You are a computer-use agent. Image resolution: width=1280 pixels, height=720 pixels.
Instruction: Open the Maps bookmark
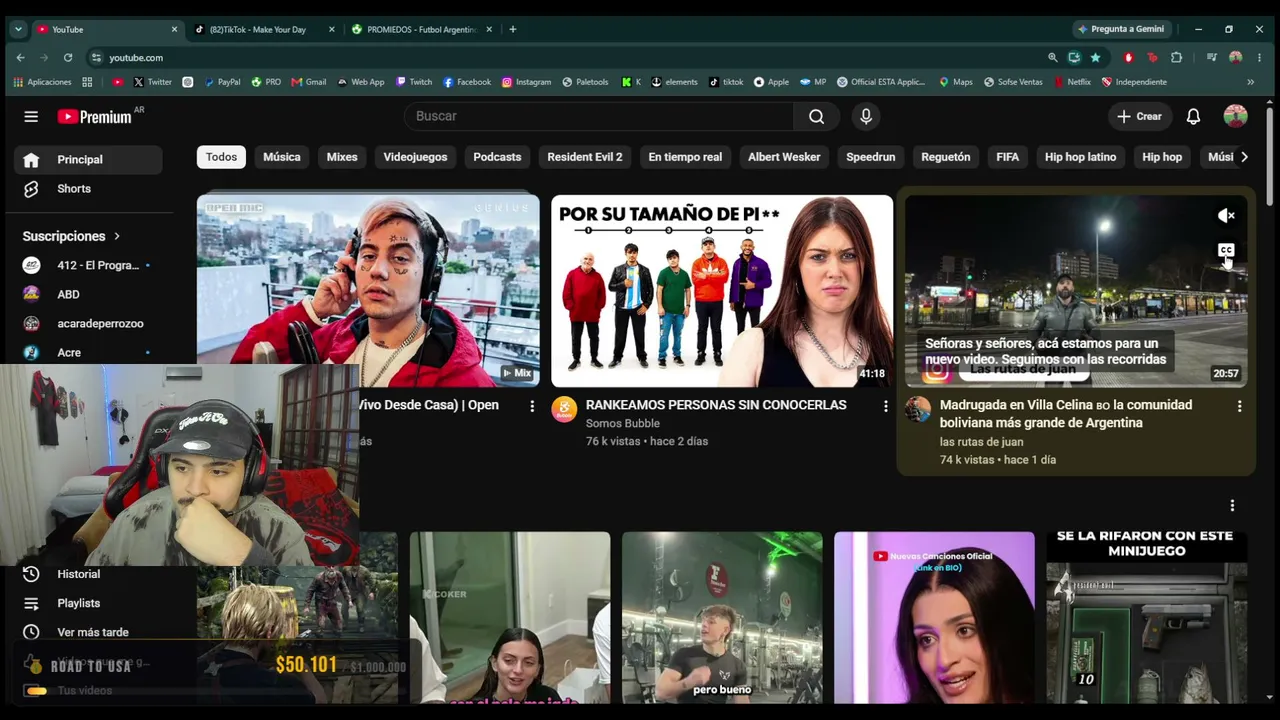coord(955,82)
